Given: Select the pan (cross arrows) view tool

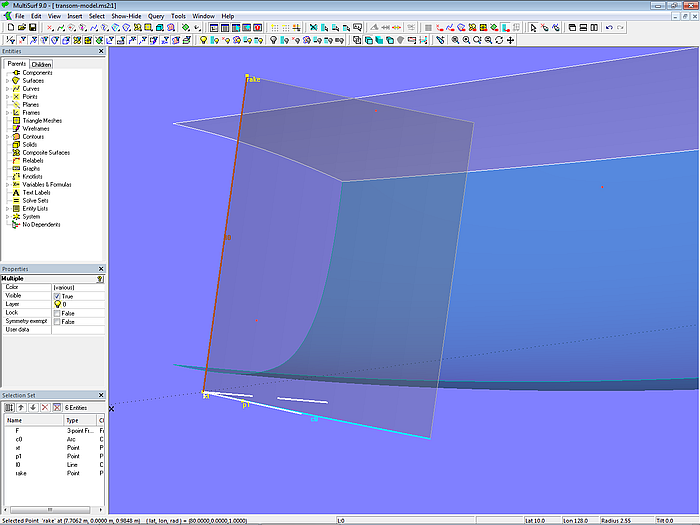Looking at the screenshot, I should click(512, 40).
